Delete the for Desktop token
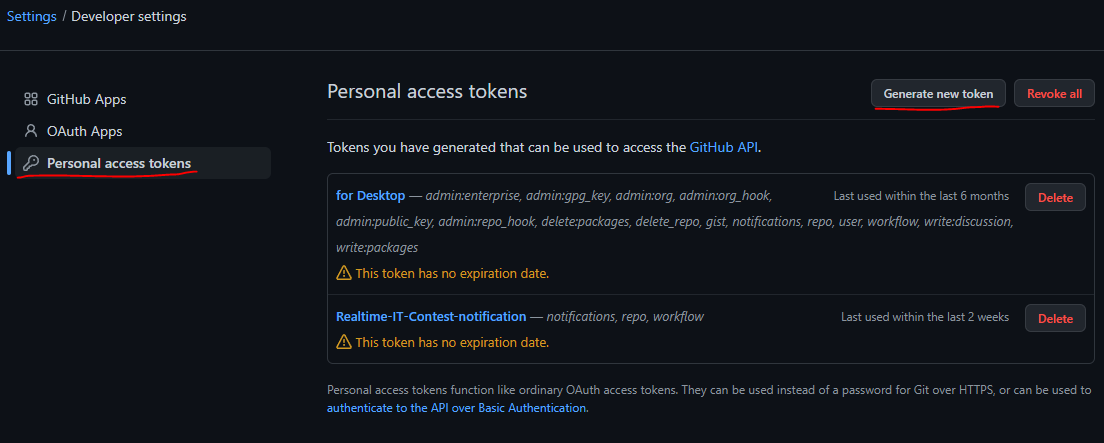The width and height of the screenshot is (1104, 443). 1055,198
